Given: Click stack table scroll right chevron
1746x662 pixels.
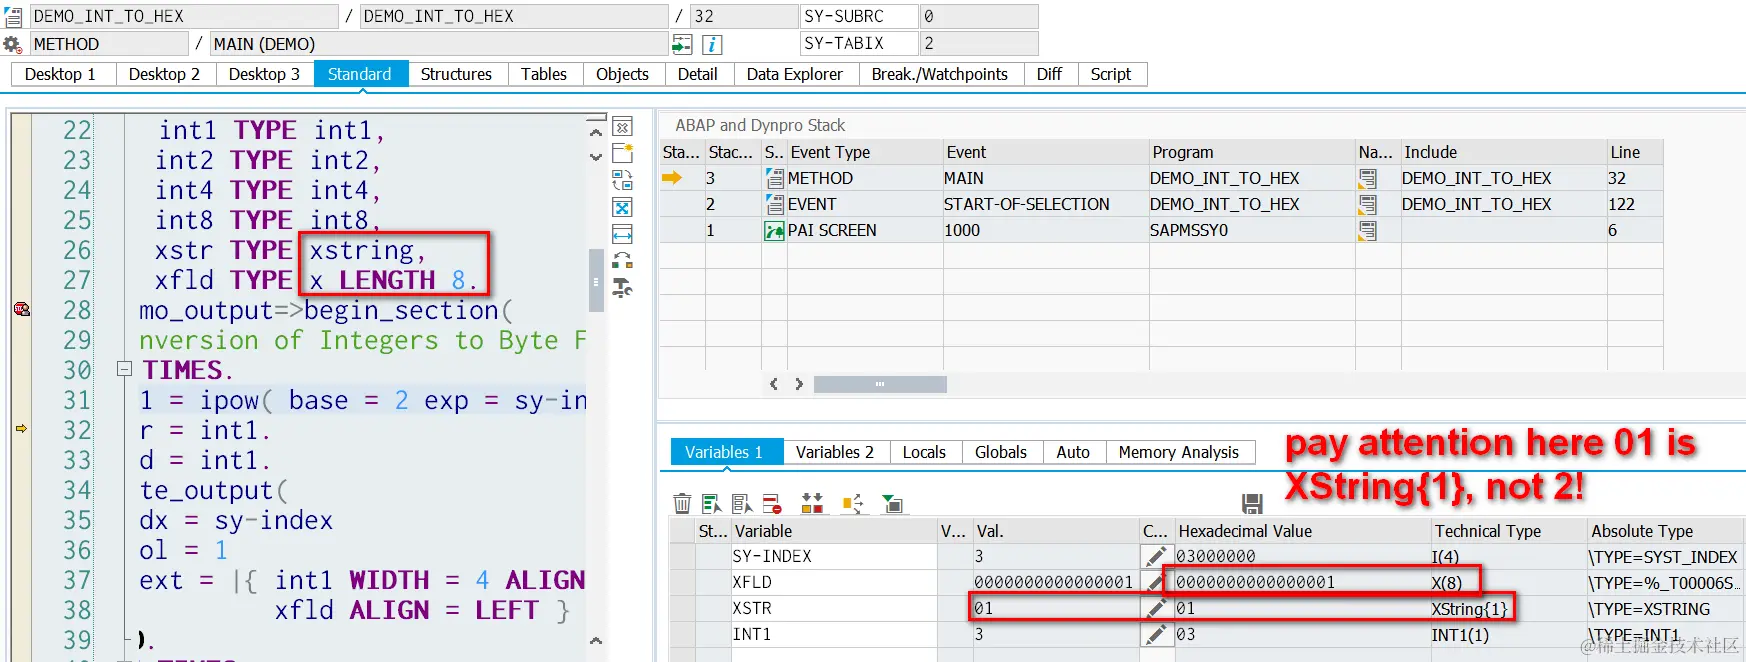Looking at the screenshot, I should (x=799, y=384).
